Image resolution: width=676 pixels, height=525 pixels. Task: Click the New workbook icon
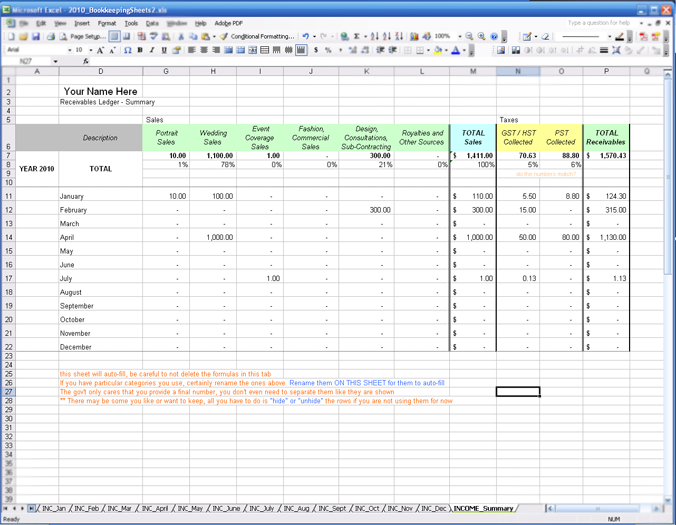pos(11,37)
